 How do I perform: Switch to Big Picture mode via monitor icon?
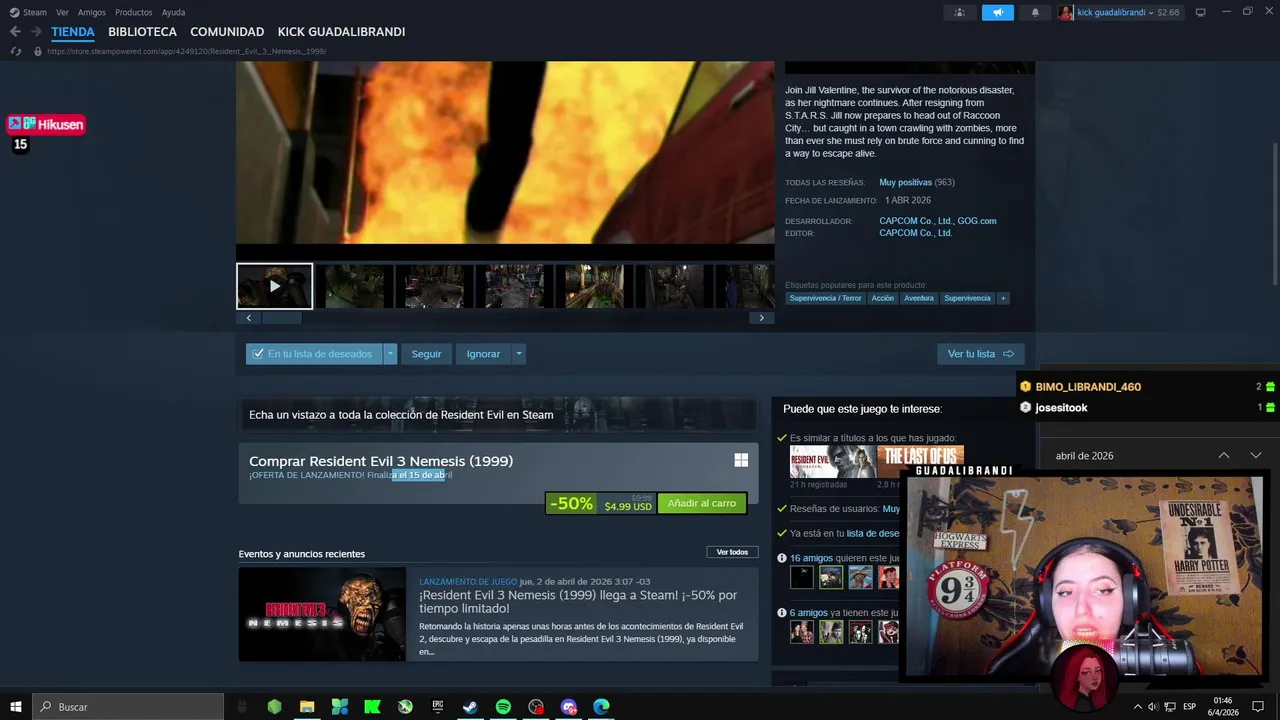click(1200, 12)
